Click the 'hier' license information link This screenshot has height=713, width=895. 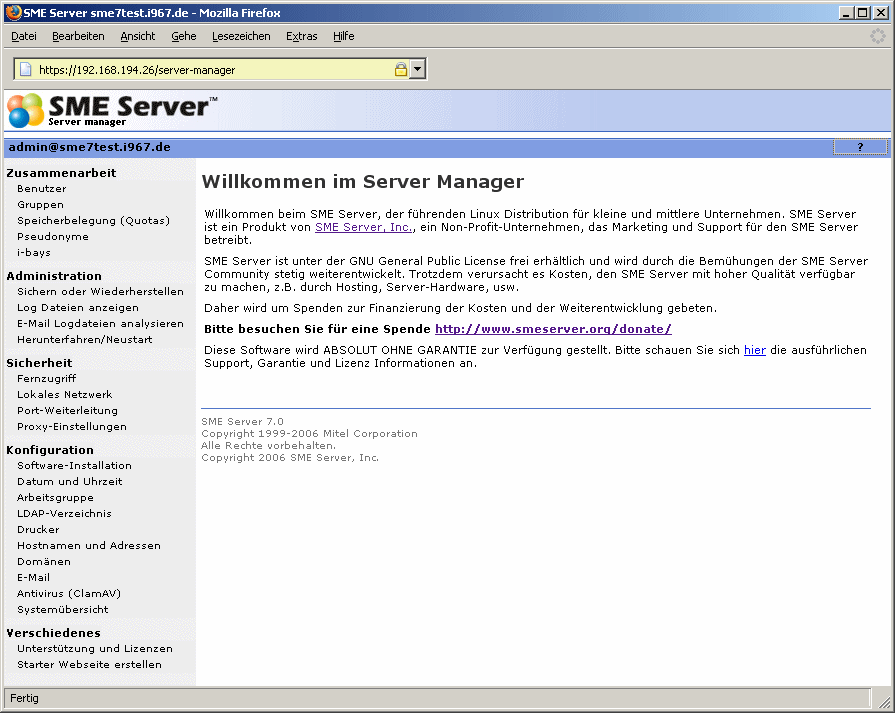point(755,350)
